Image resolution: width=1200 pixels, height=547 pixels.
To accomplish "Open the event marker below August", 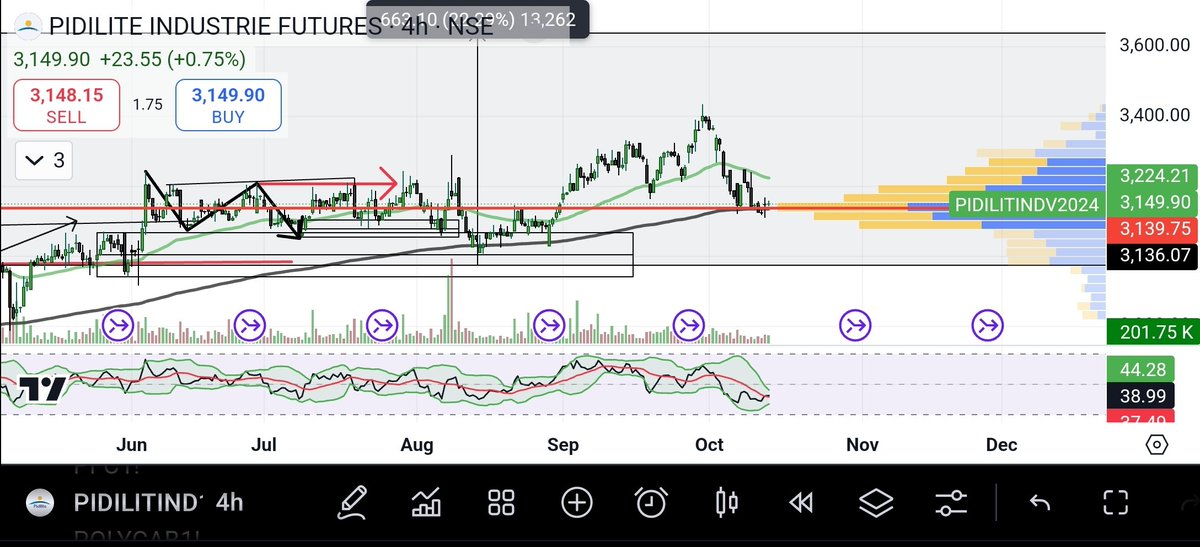I will tap(382, 325).
